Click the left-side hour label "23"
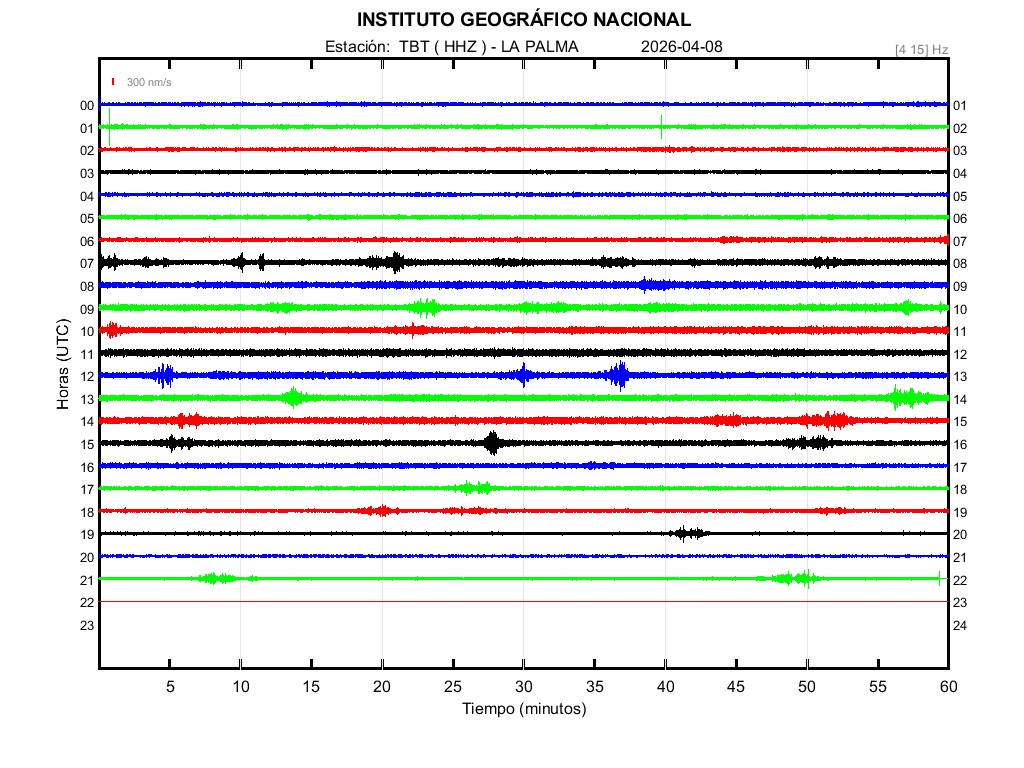Image resolution: width=1024 pixels, height=768 pixels. click(x=87, y=625)
